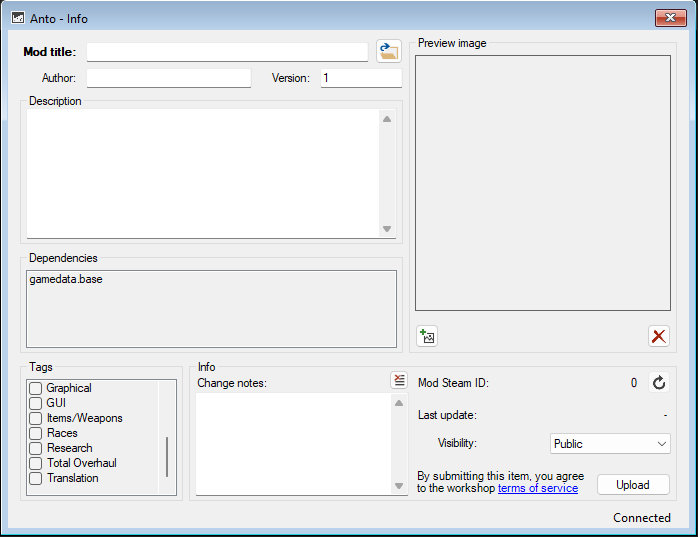Image resolution: width=698 pixels, height=537 pixels.
Task: Select the gamedata.base dependency entry
Action: [x=66, y=279]
